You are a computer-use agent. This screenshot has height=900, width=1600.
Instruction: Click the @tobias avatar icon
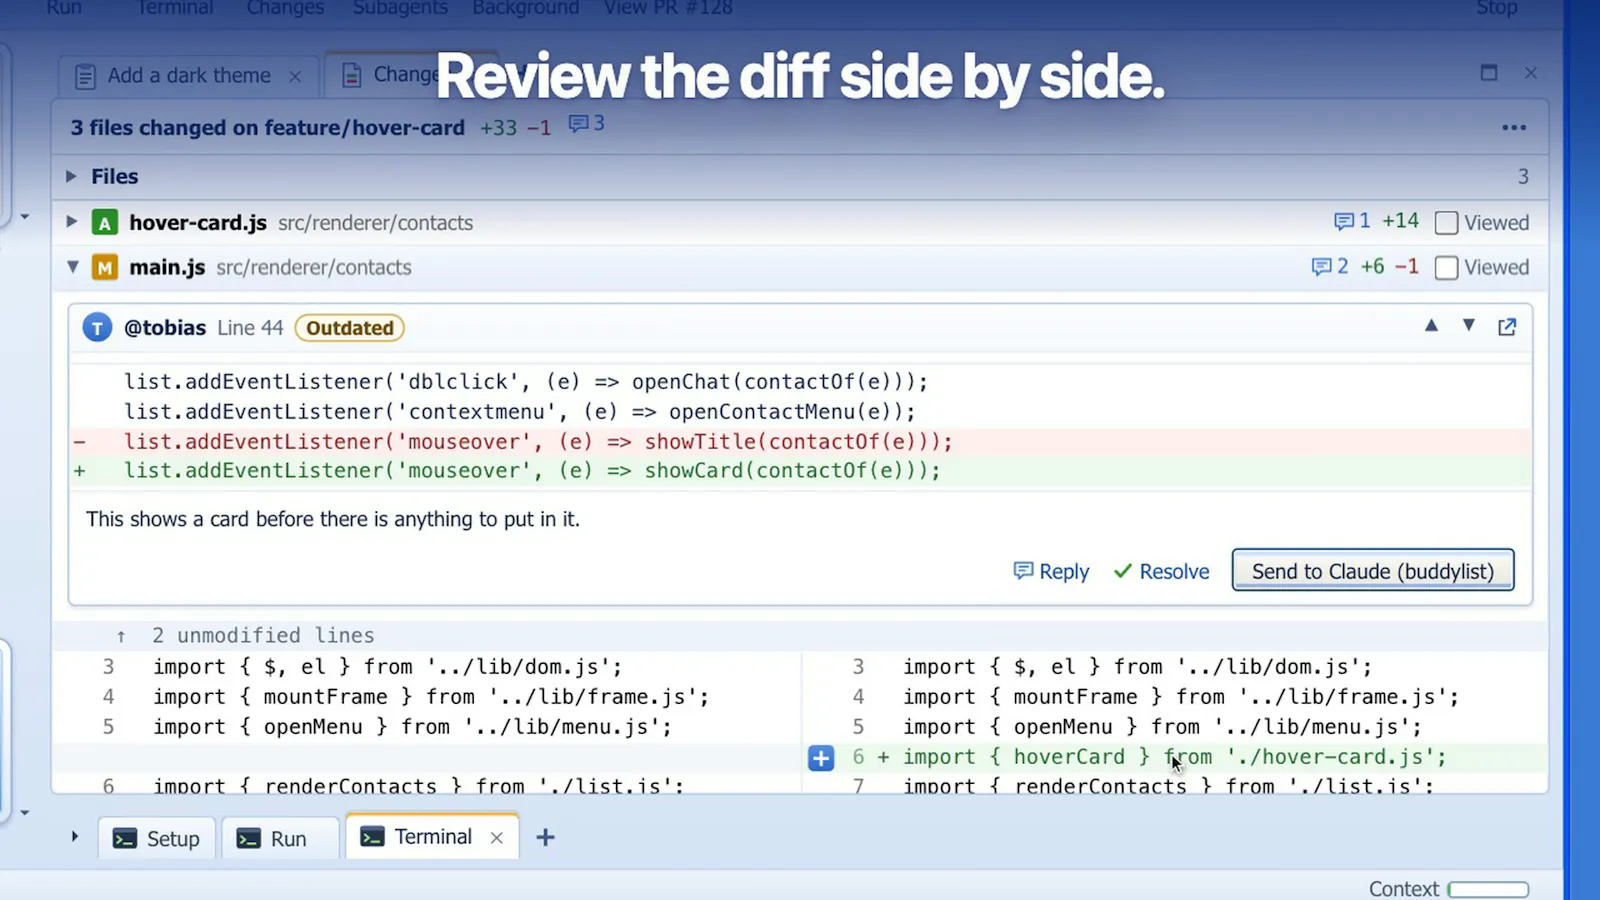(x=97, y=328)
